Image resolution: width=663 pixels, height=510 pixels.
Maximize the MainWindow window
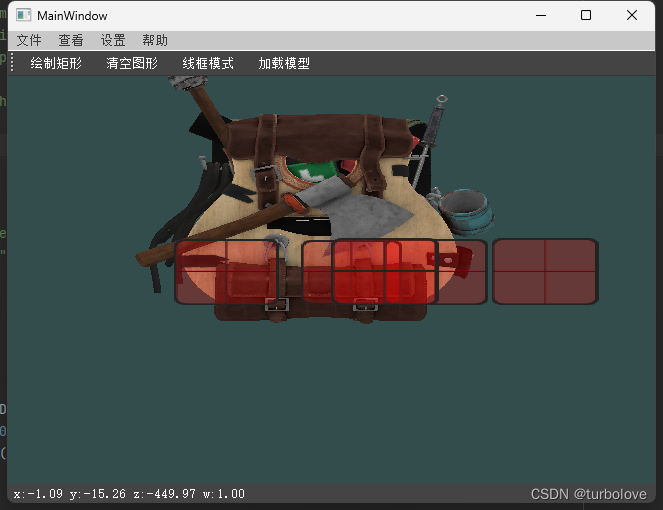[x=586, y=16]
